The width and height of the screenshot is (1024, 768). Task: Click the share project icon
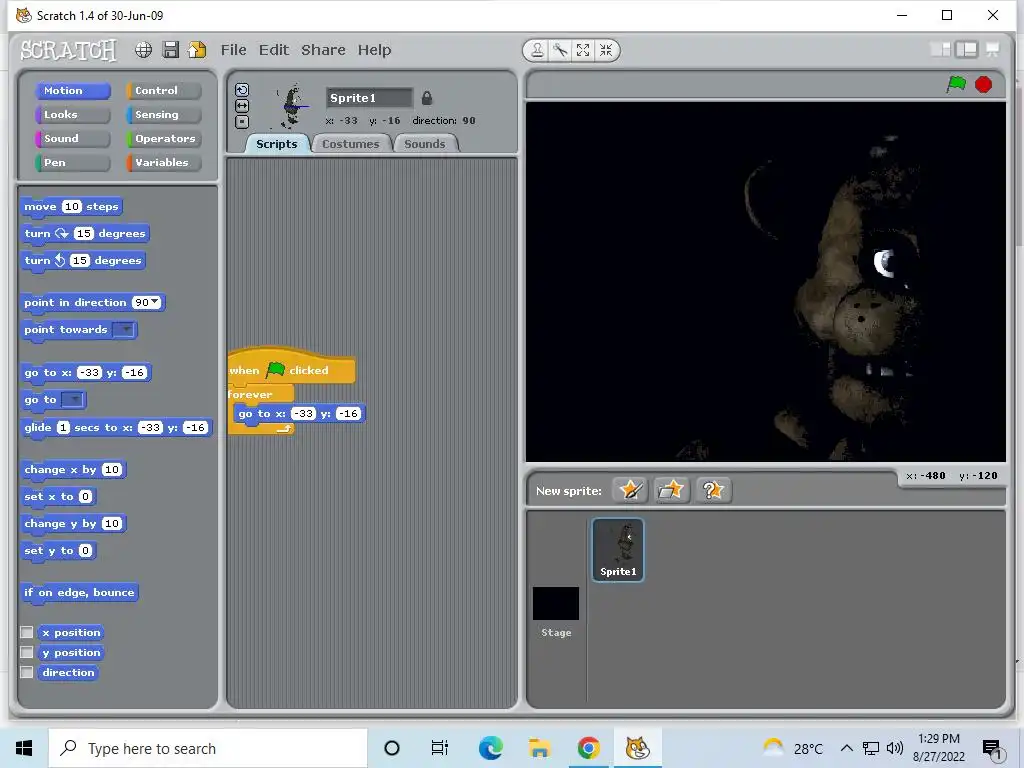coord(197,50)
